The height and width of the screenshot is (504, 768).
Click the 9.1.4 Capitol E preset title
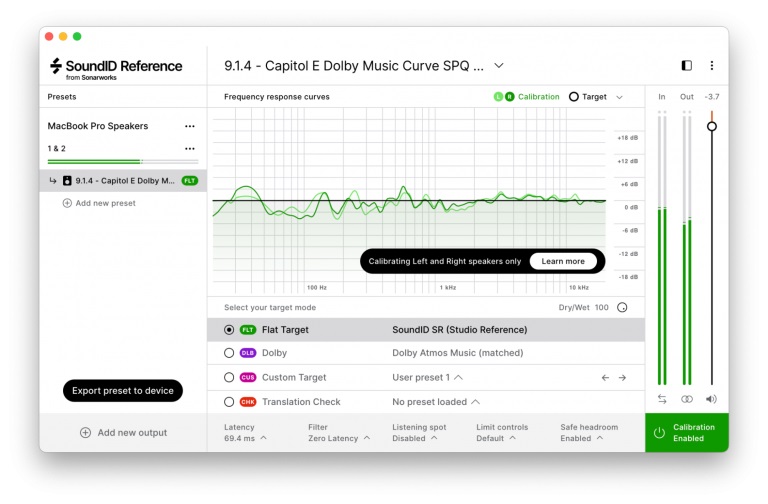[x=354, y=66]
